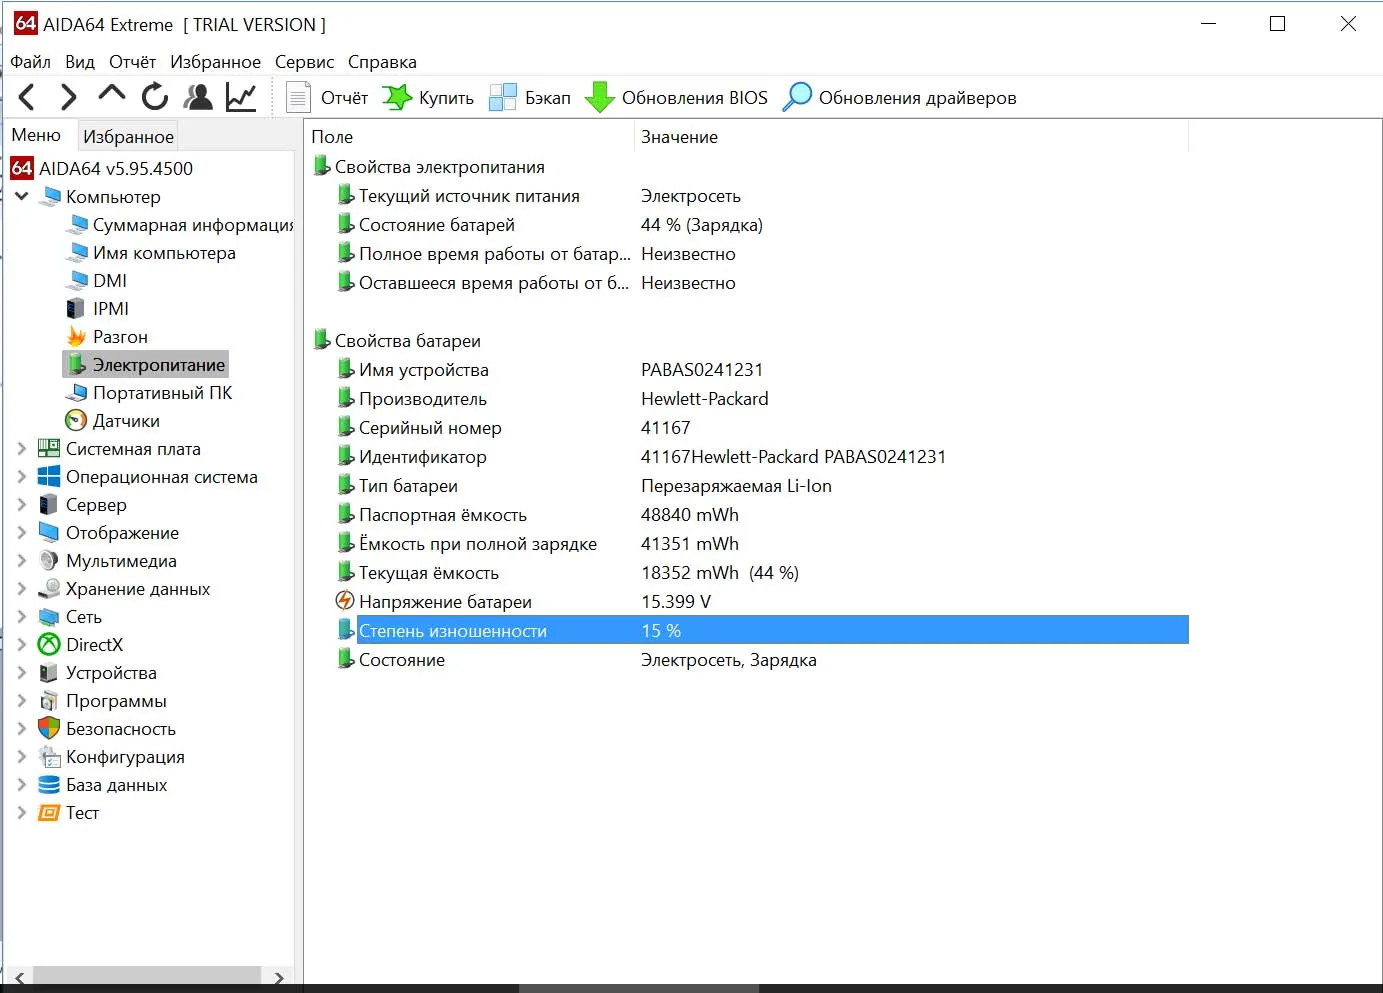
Task: Click the up-level arrow toolbar icon
Action: tap(112, 94)
